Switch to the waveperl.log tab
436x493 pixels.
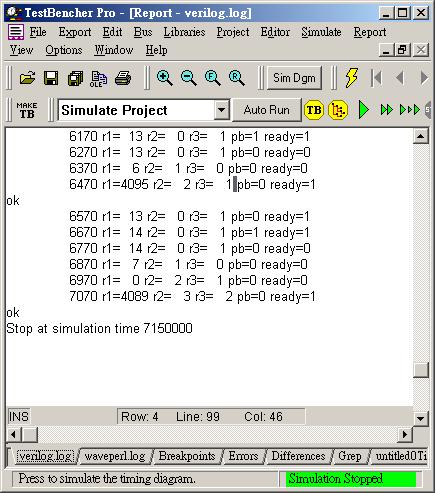[x=115, y=456]
